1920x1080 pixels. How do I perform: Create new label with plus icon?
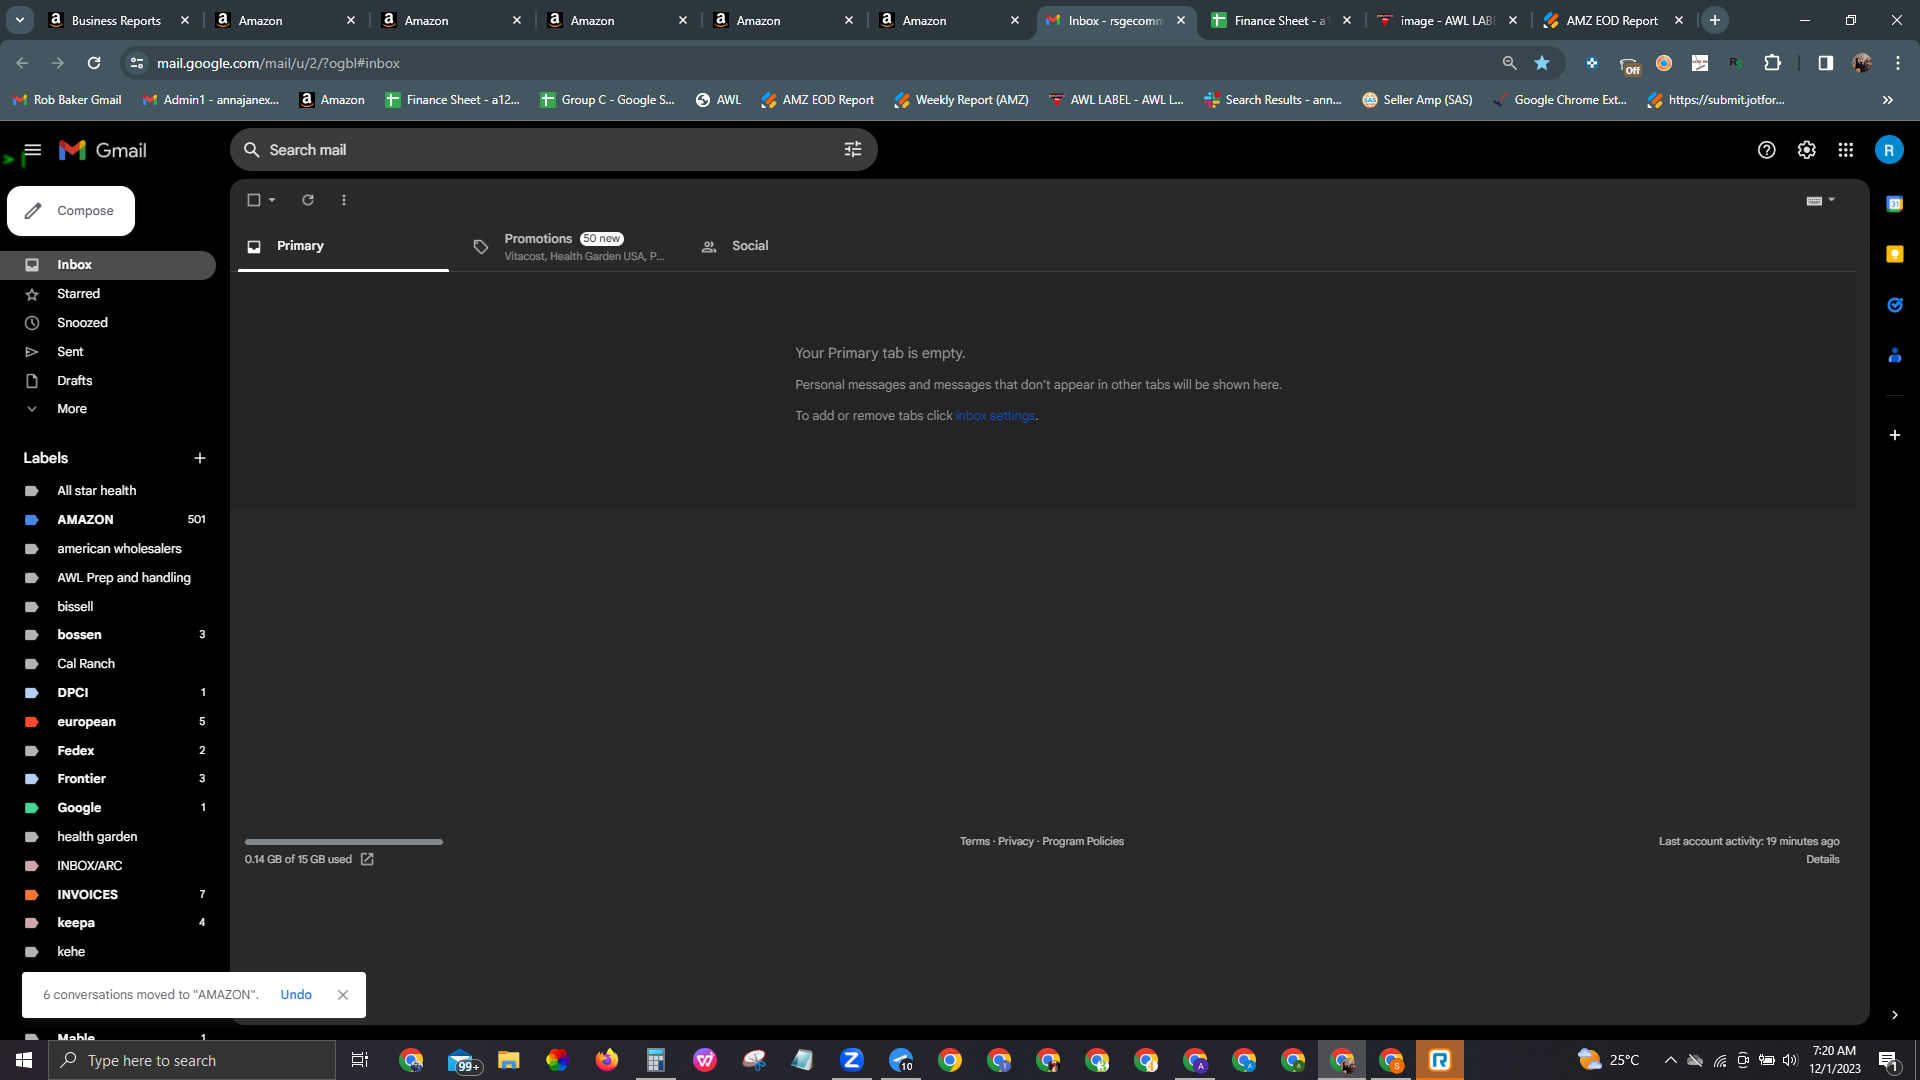tap(200, 458)
